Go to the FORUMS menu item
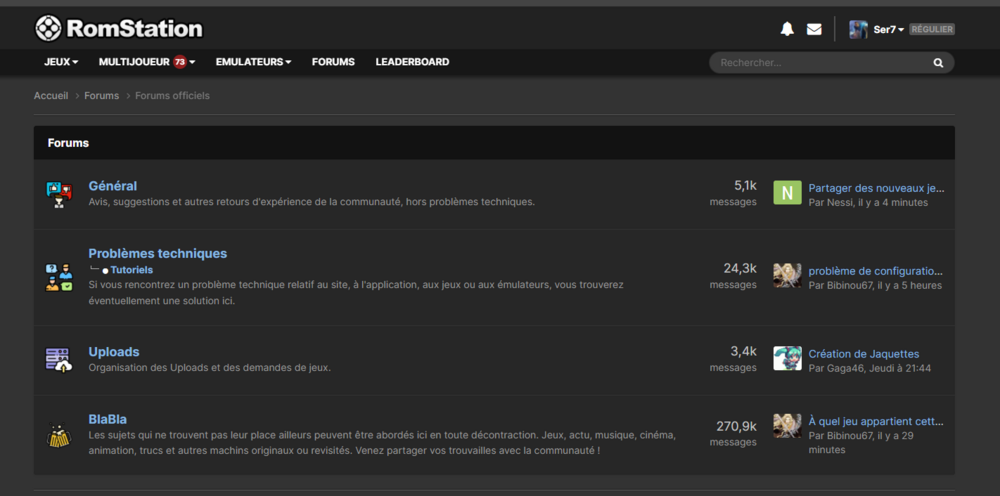1000x496 pixels. click(x=333, y=62)
